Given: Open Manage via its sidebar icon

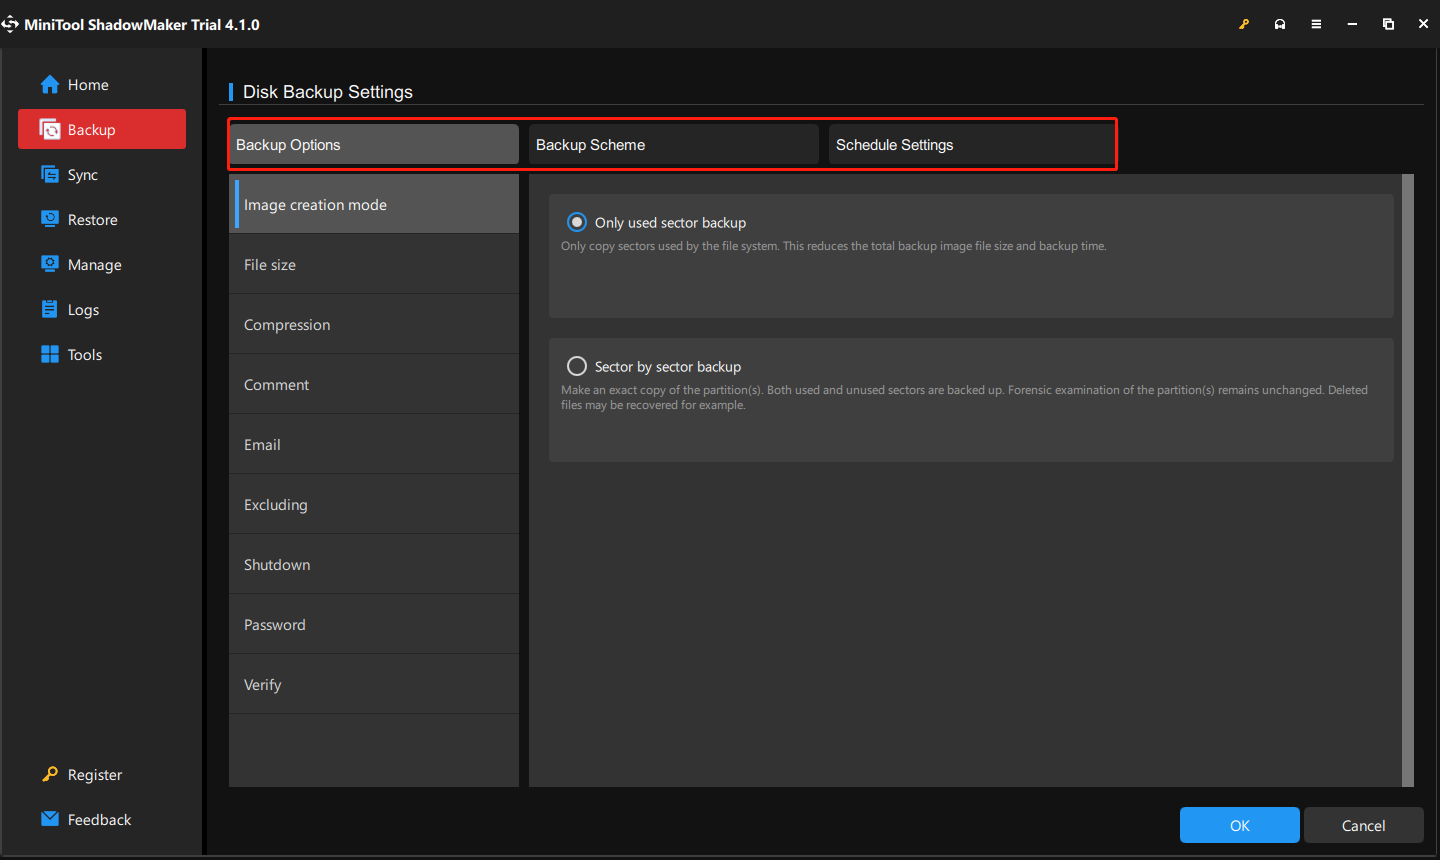Looking at the screenshot, I should pyautogui.click(x=49, y=264).
